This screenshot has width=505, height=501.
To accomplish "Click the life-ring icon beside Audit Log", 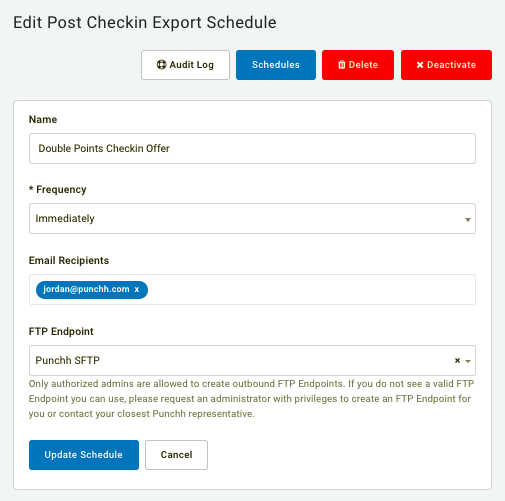I will coord(161,65).
